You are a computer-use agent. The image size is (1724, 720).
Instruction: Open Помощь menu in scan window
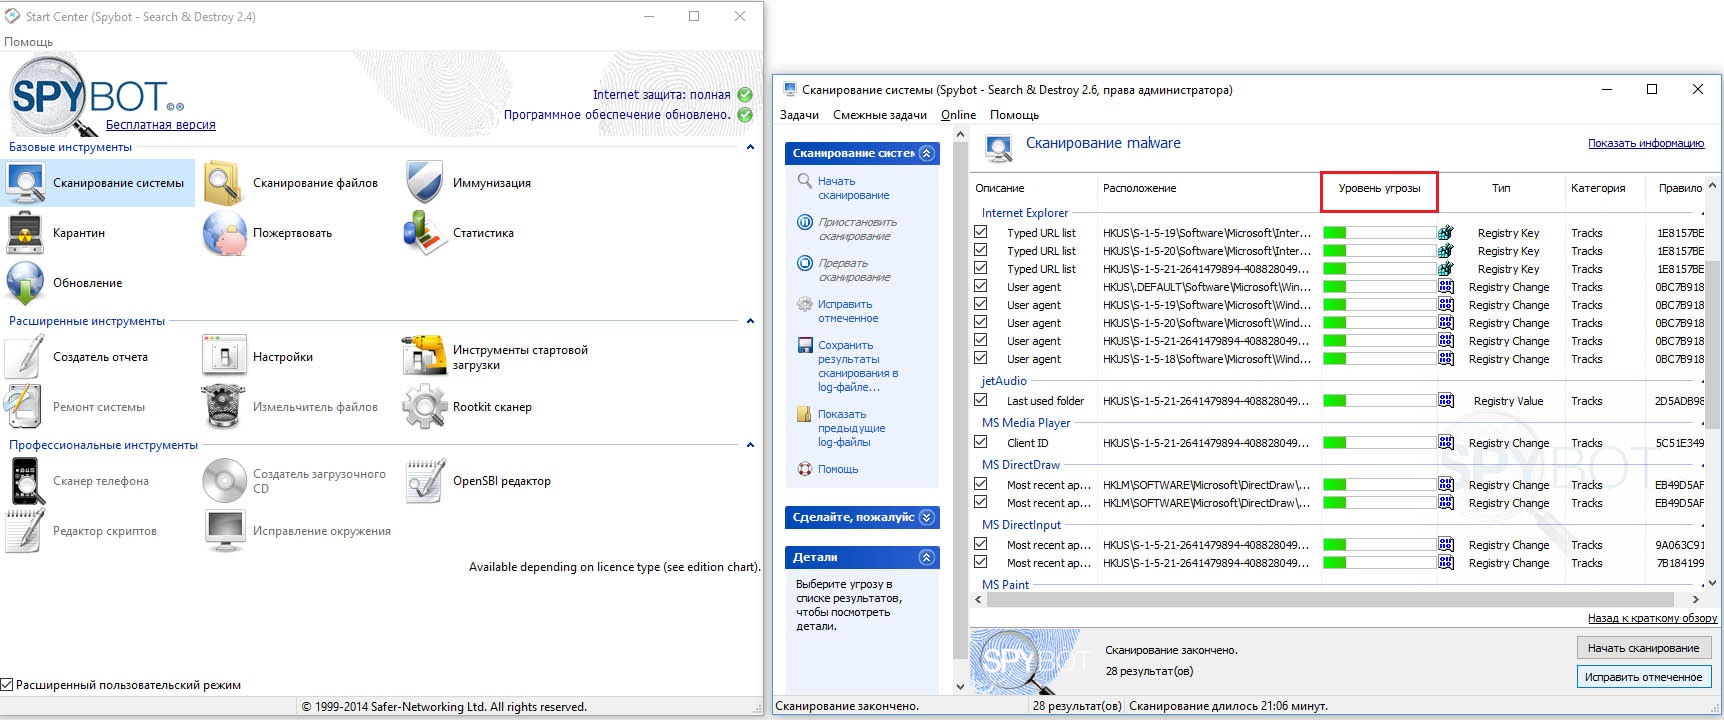click(1014, 115)
